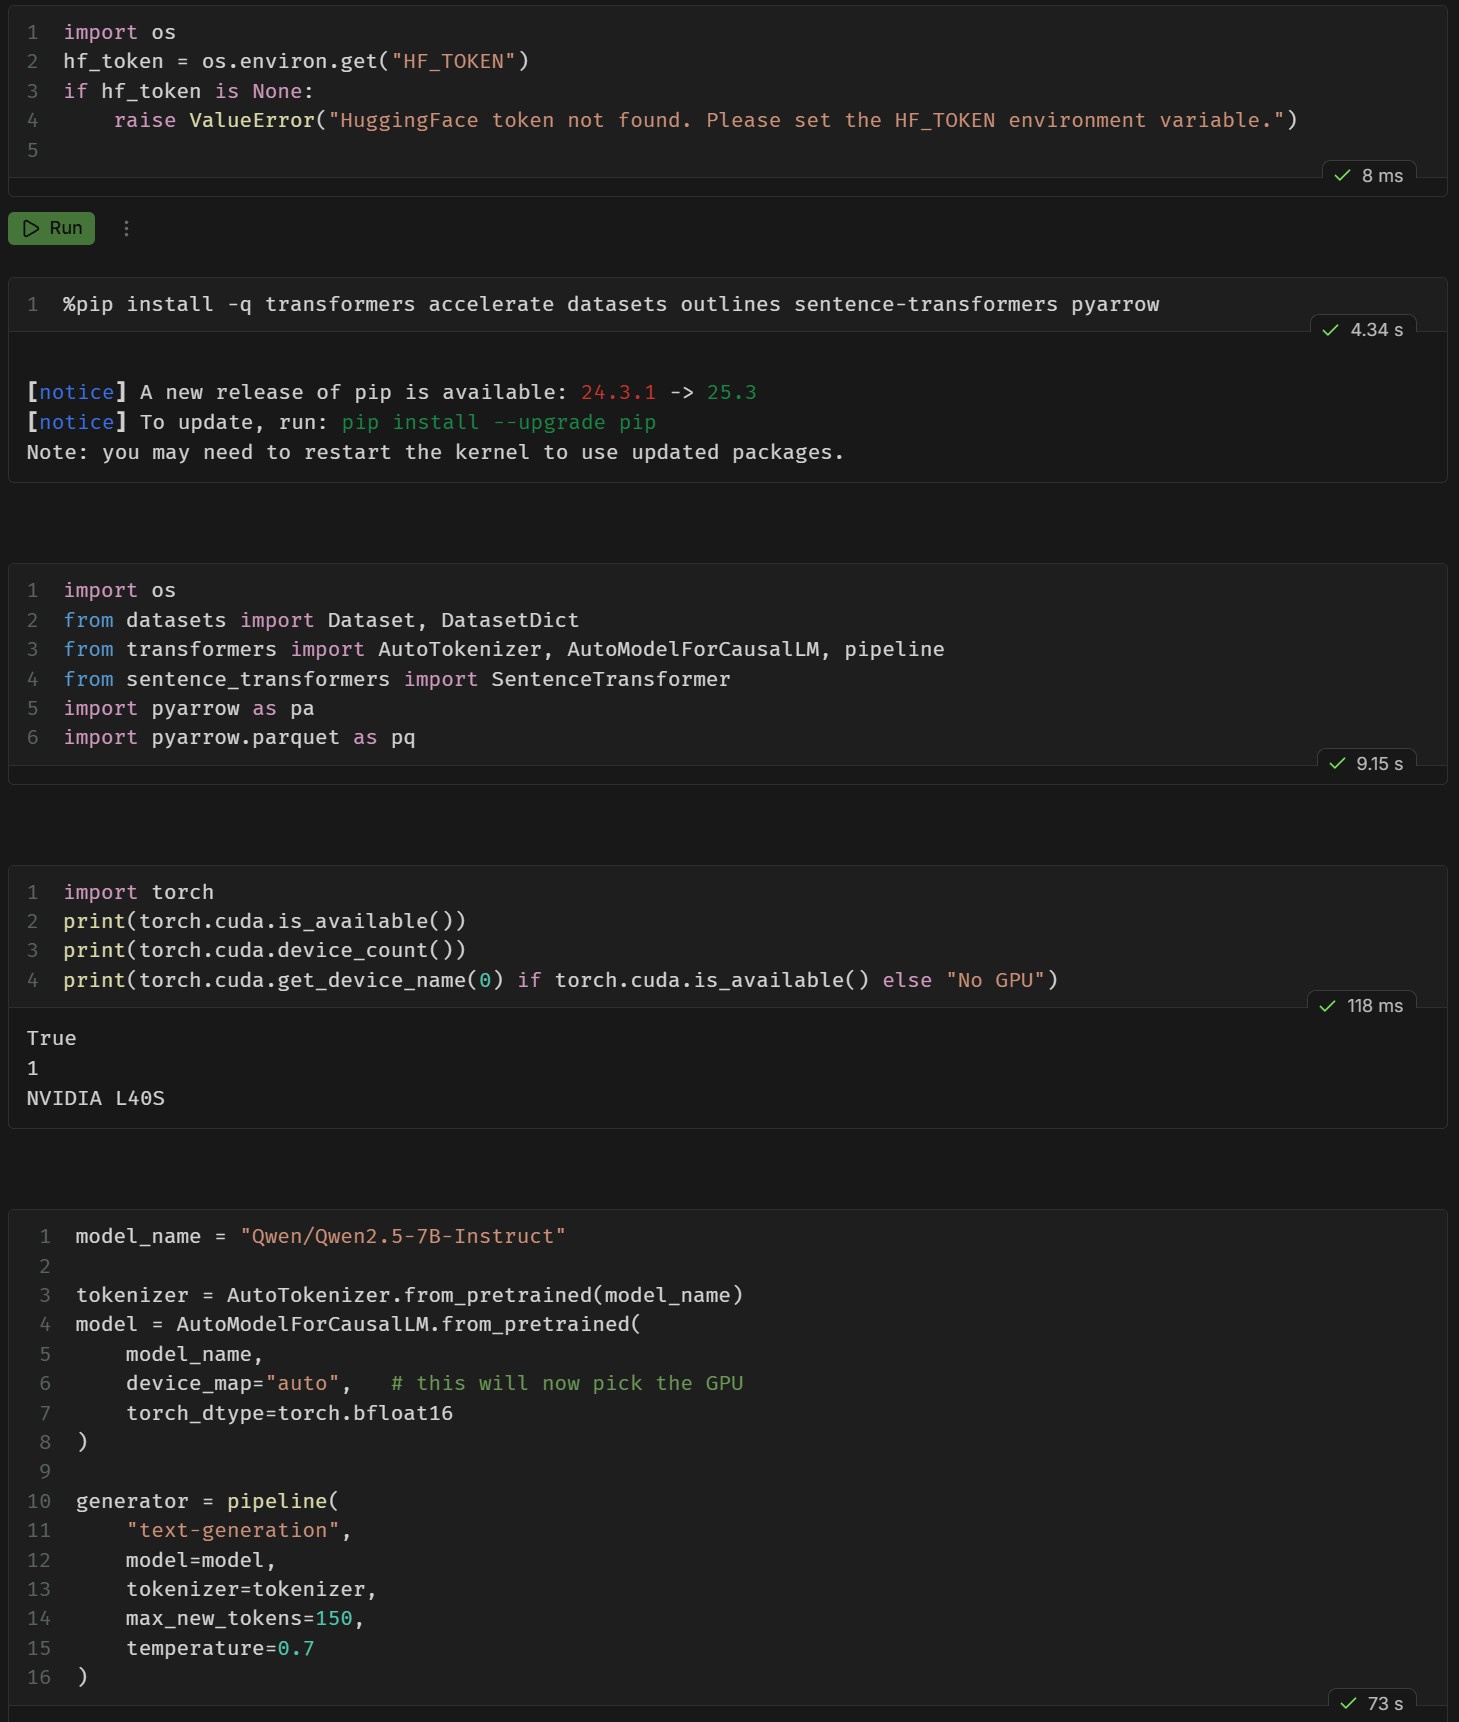Click the 4.34 s execution status badge
The image size is (1459, 1722).
pos(1362,329)
